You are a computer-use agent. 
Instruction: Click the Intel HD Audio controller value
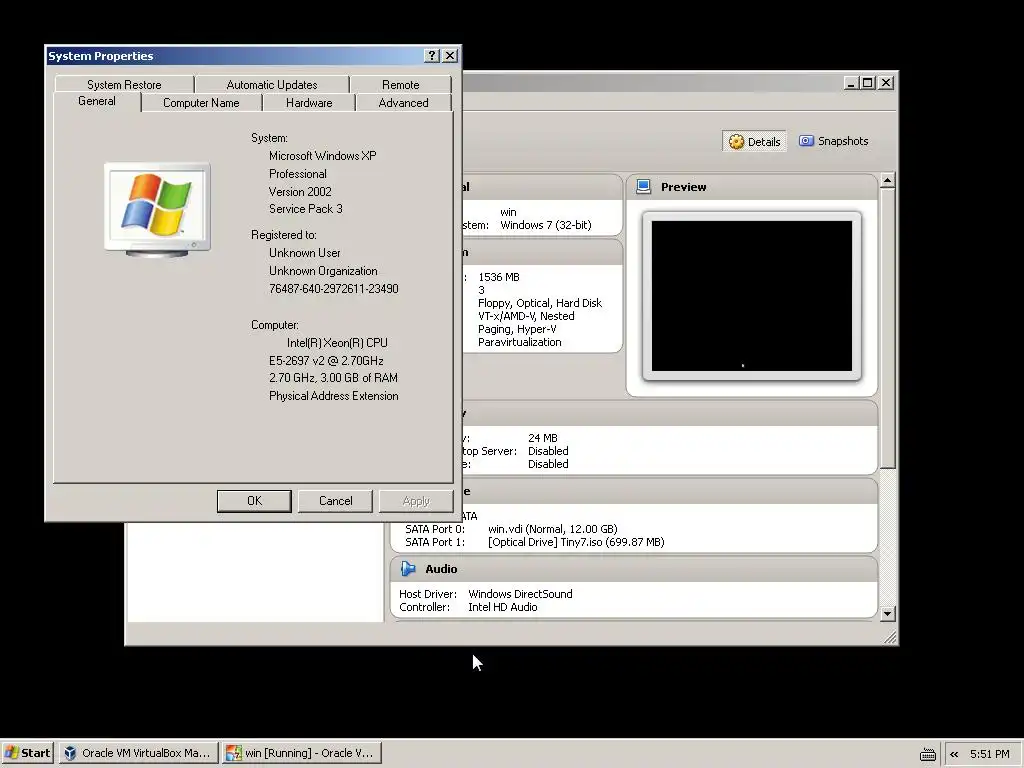(503, 607)
